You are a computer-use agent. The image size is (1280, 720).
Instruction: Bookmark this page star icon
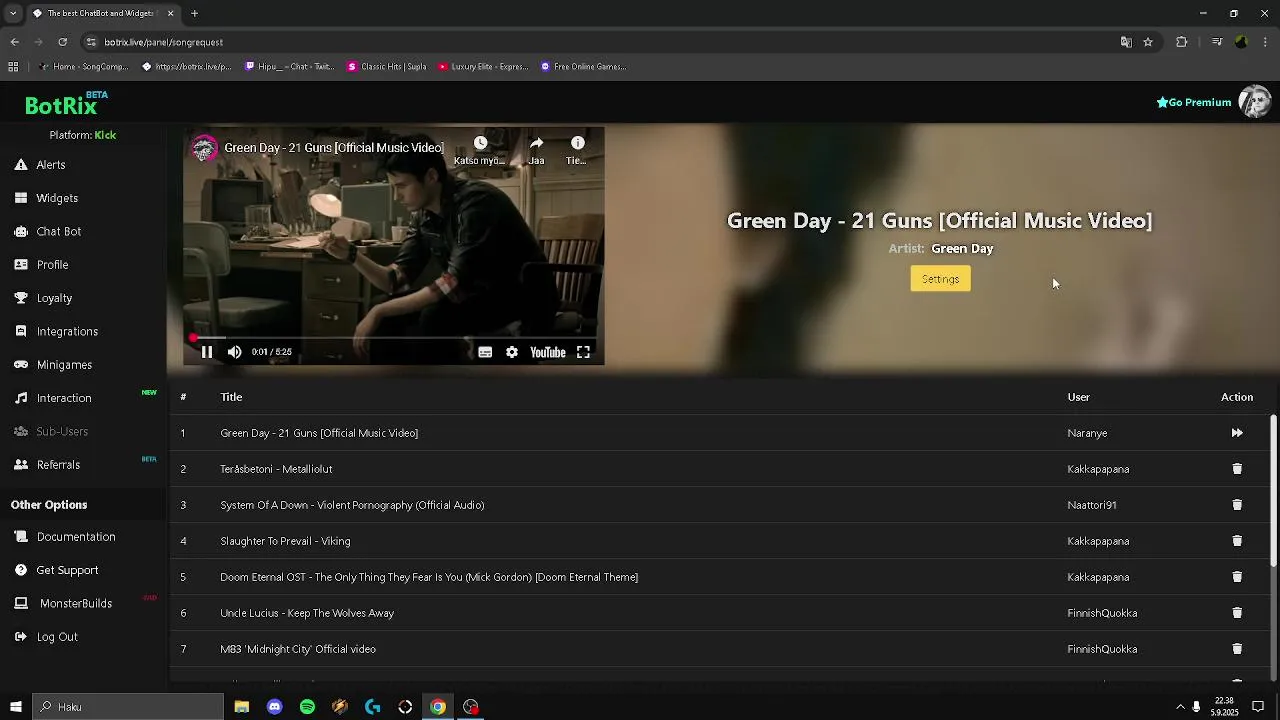point(1148,42)
